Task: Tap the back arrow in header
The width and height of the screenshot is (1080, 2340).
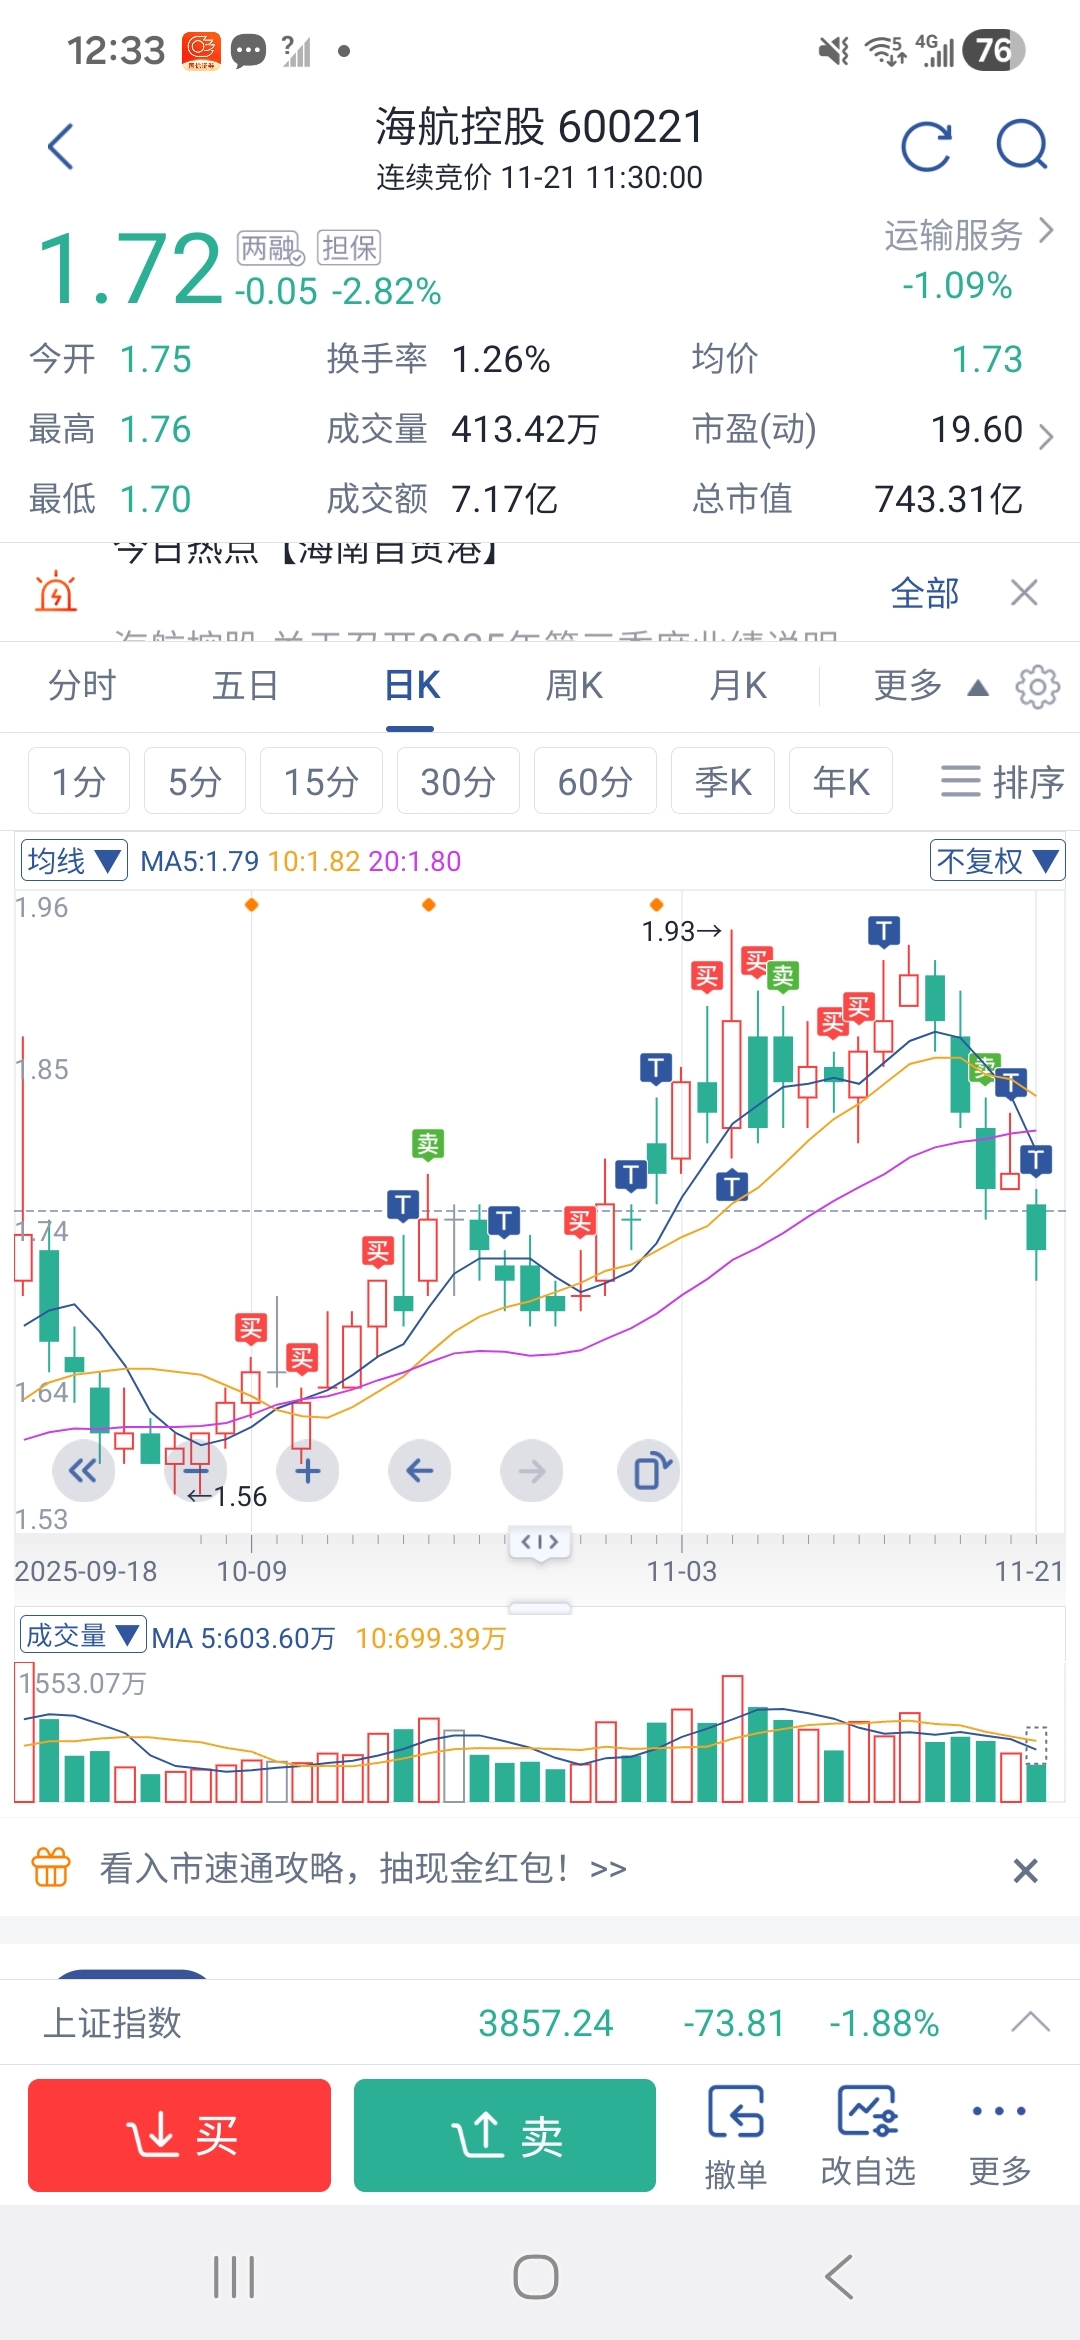Action: tap(61, 147)
